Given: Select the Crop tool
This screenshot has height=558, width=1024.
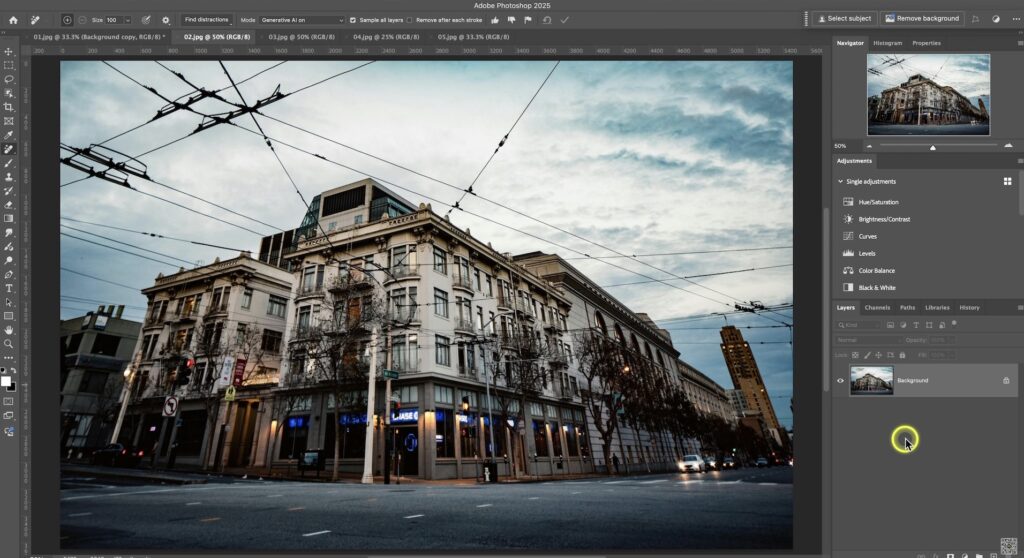Looking at the screenshot, I should 8,107.
